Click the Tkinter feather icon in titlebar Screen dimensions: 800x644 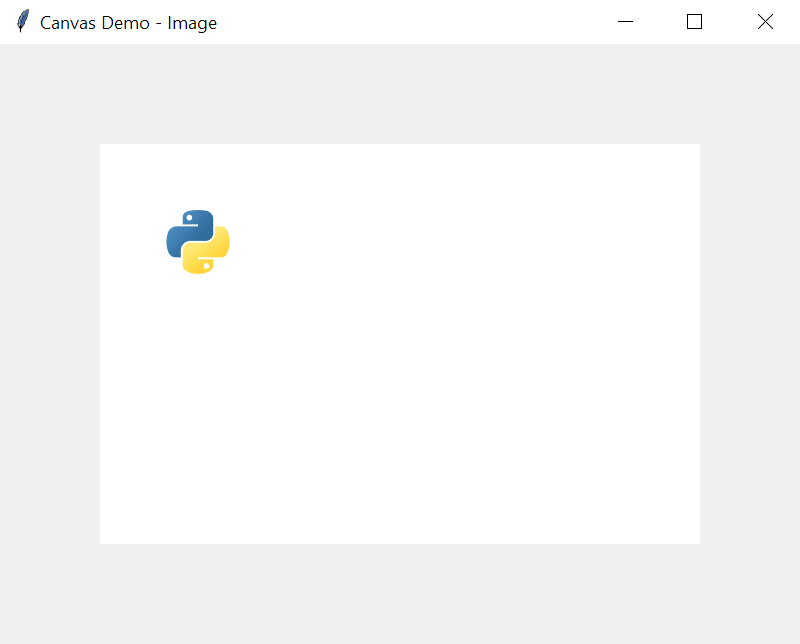coord(20,21)
